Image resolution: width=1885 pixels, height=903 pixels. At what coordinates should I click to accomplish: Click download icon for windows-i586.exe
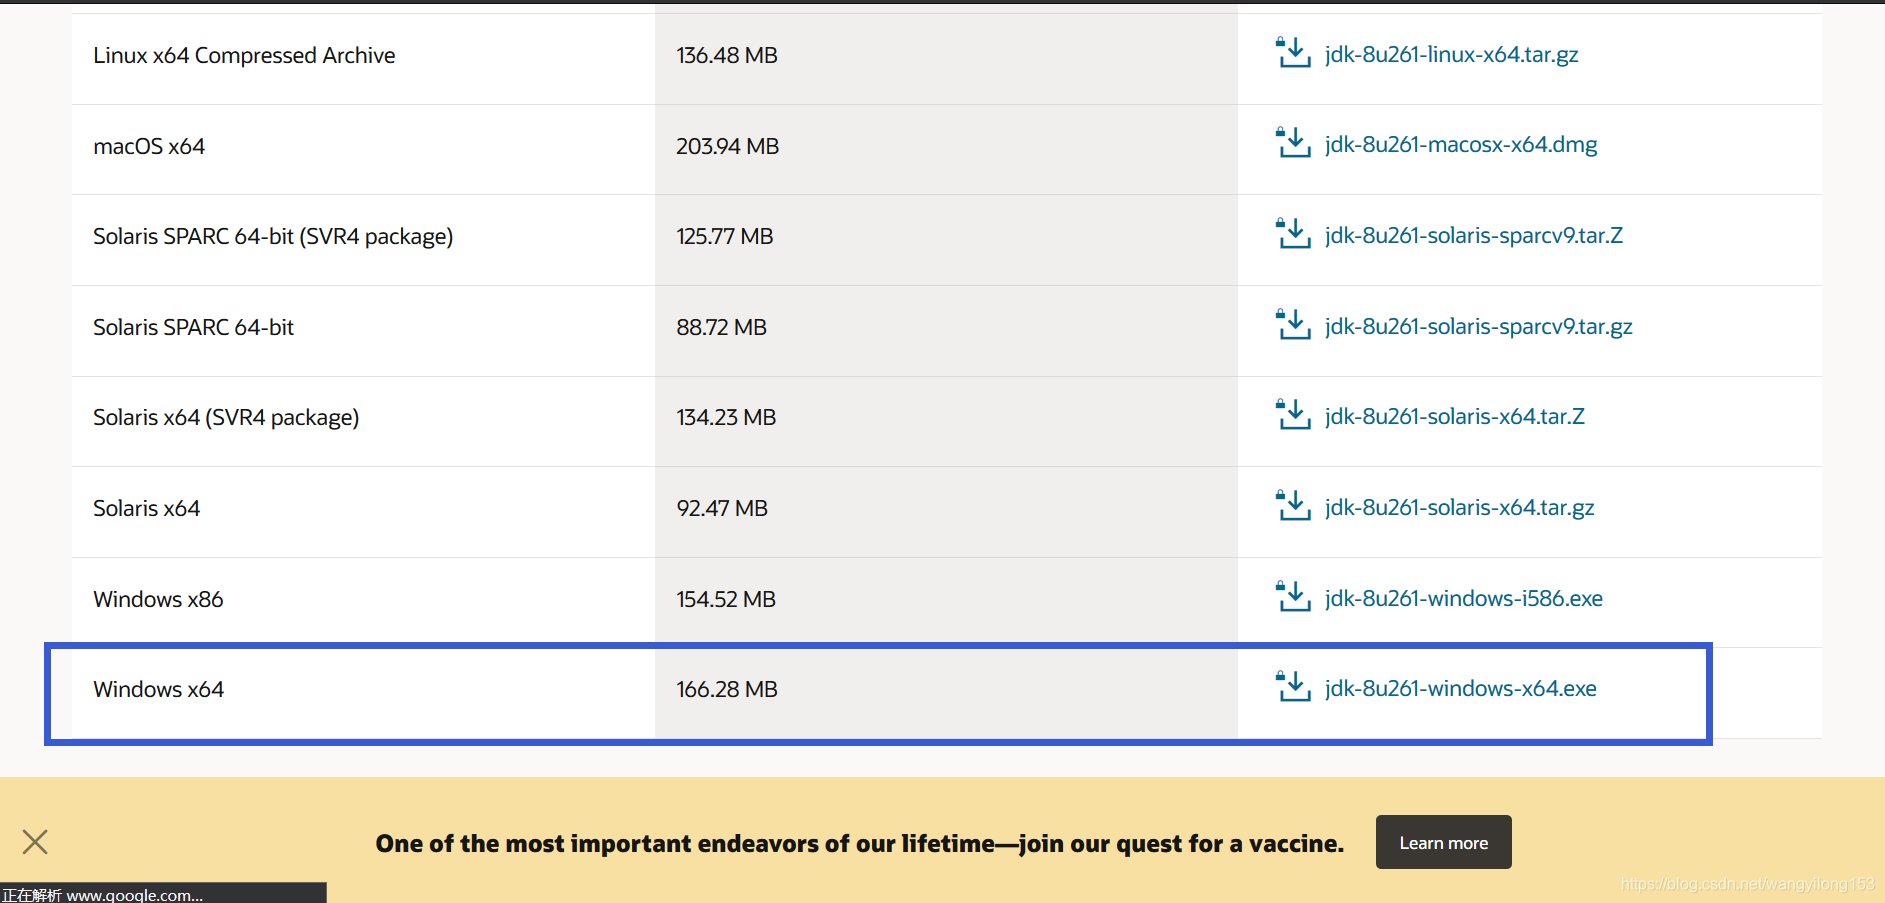[1293, 597]
